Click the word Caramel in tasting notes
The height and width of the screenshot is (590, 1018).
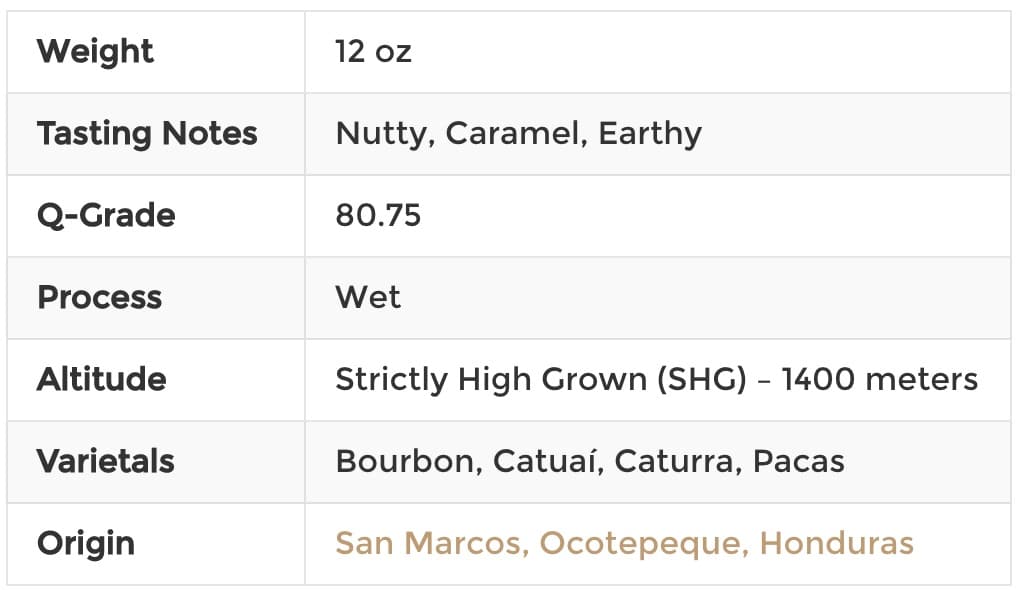[x=517, y=134]
